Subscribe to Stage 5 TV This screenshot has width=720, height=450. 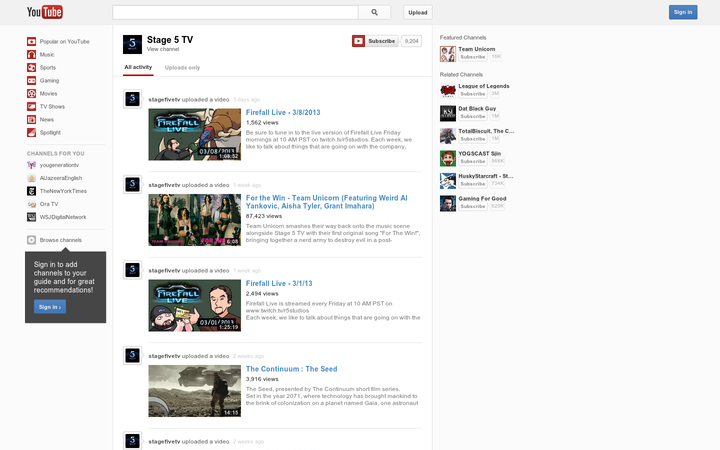coord(375,41)
